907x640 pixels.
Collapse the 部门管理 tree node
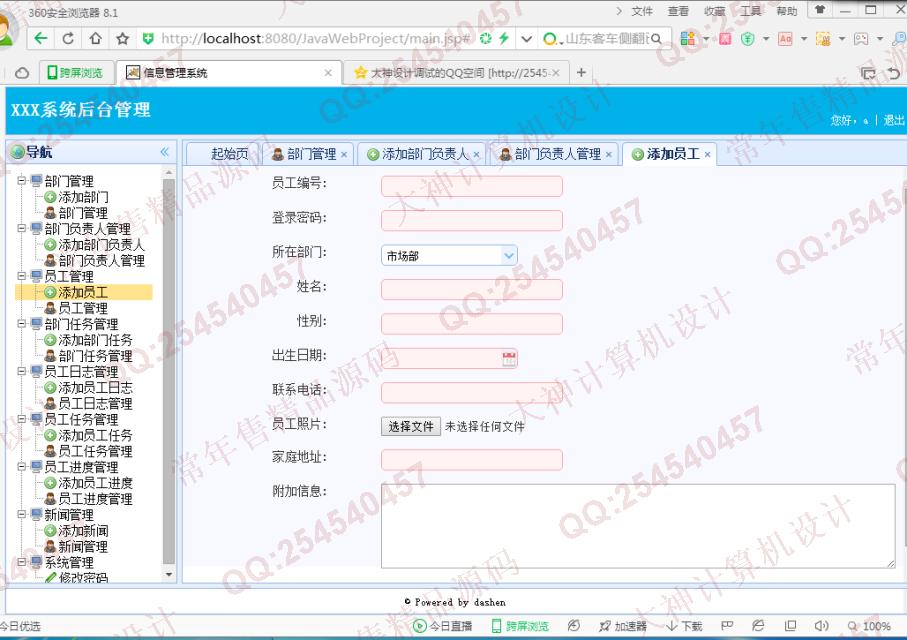pos(22,181)
